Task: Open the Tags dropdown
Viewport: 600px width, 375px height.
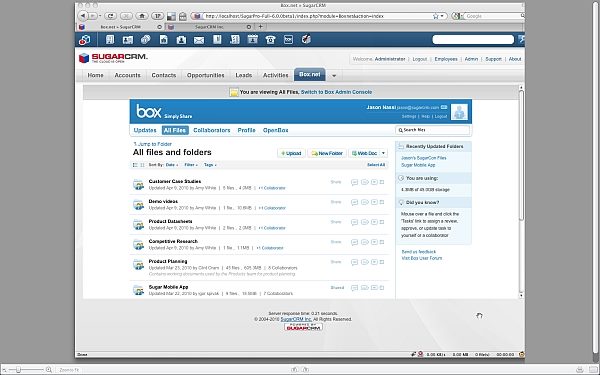Action: 210,165
